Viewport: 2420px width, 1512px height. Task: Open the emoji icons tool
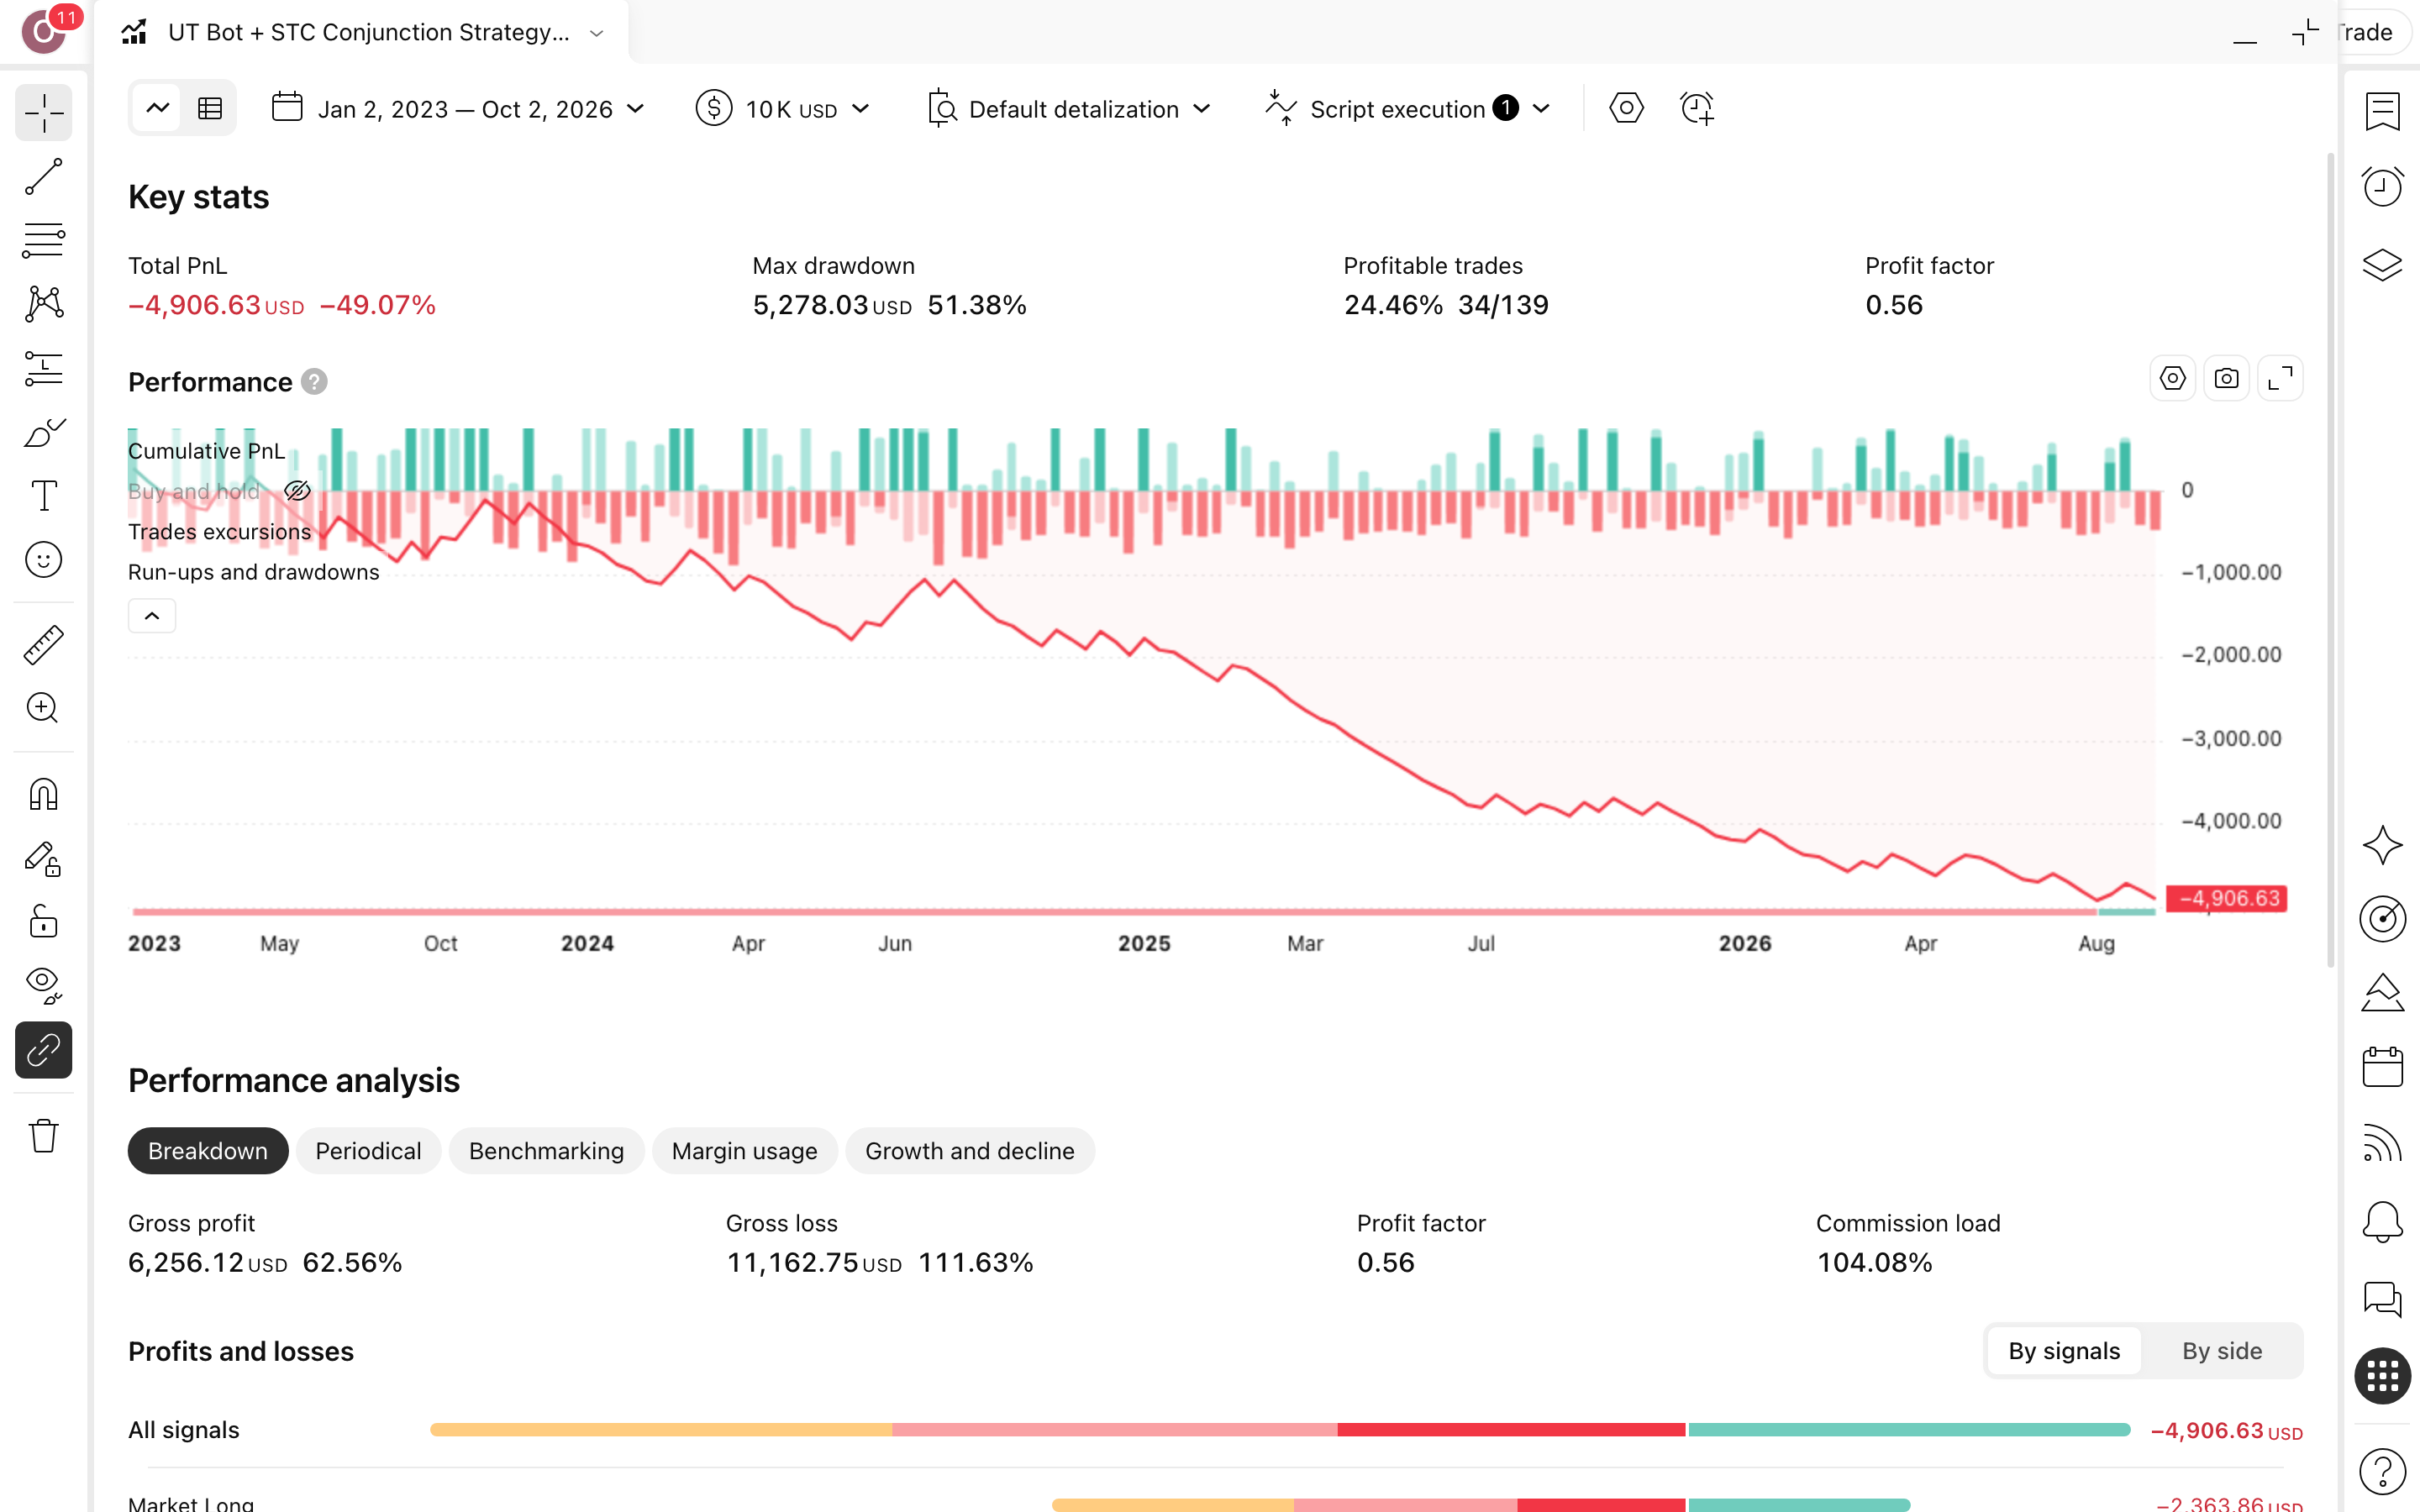coord(44,560)
